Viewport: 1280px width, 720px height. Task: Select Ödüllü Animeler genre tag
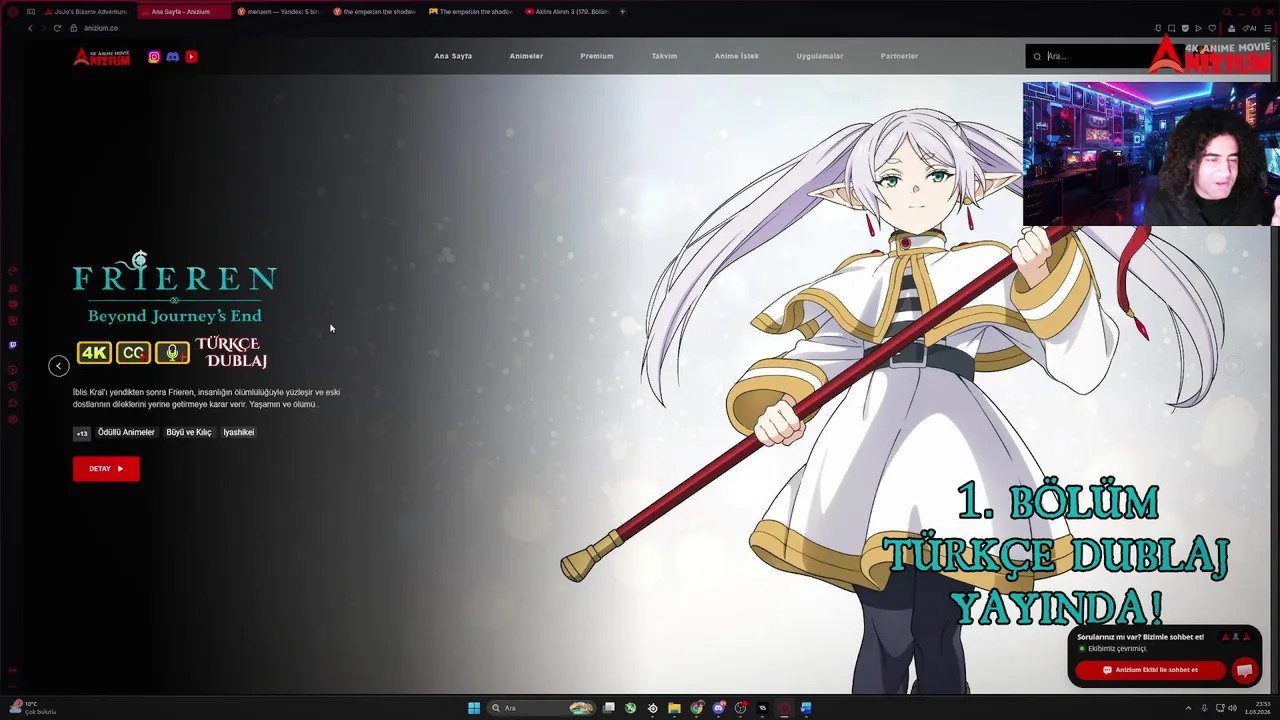126,432
